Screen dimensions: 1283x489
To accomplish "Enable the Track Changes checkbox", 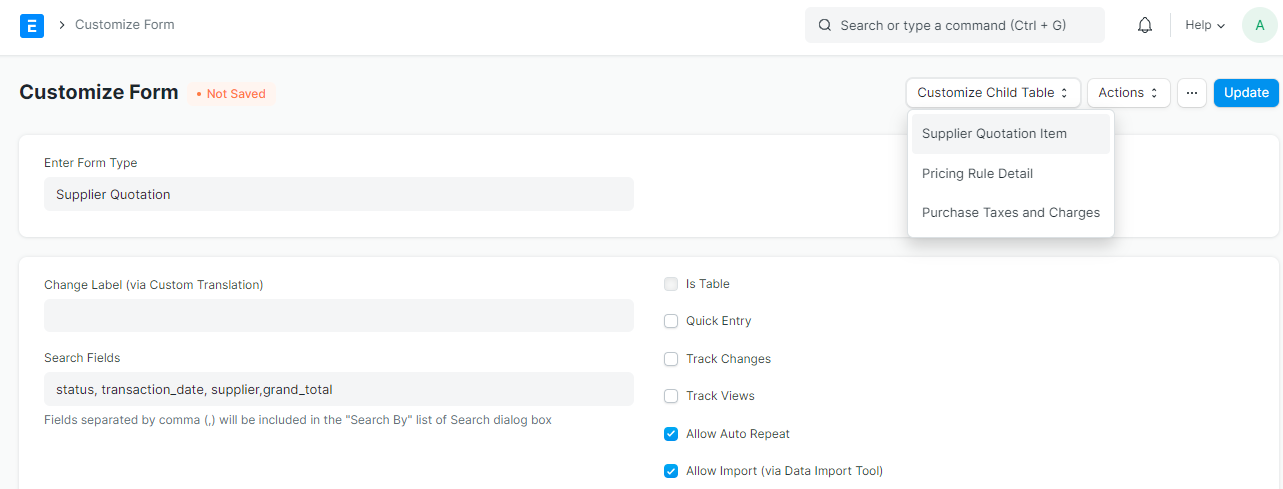I will (671, 359).
